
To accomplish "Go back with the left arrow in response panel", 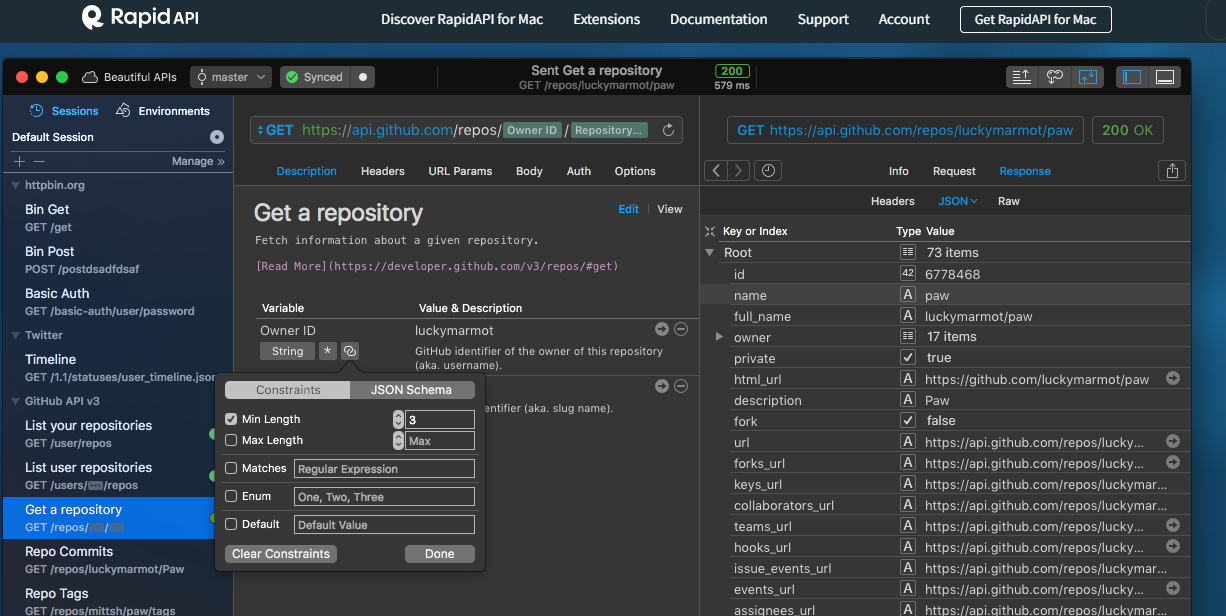I will [x=715, y=171].
